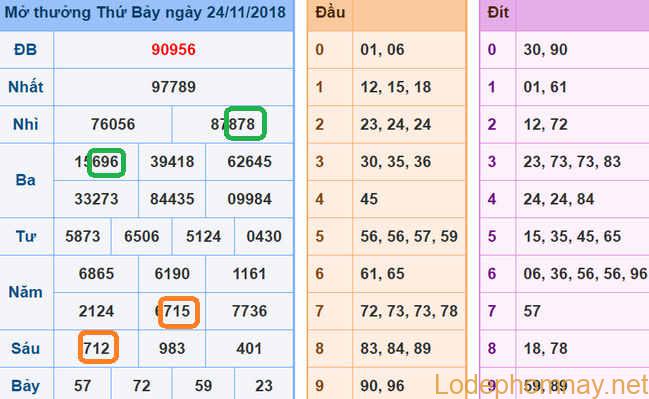Click Đầu row 5 values 56, 56, 57, 59
The image size is (649, 399).
pos(409,236)
